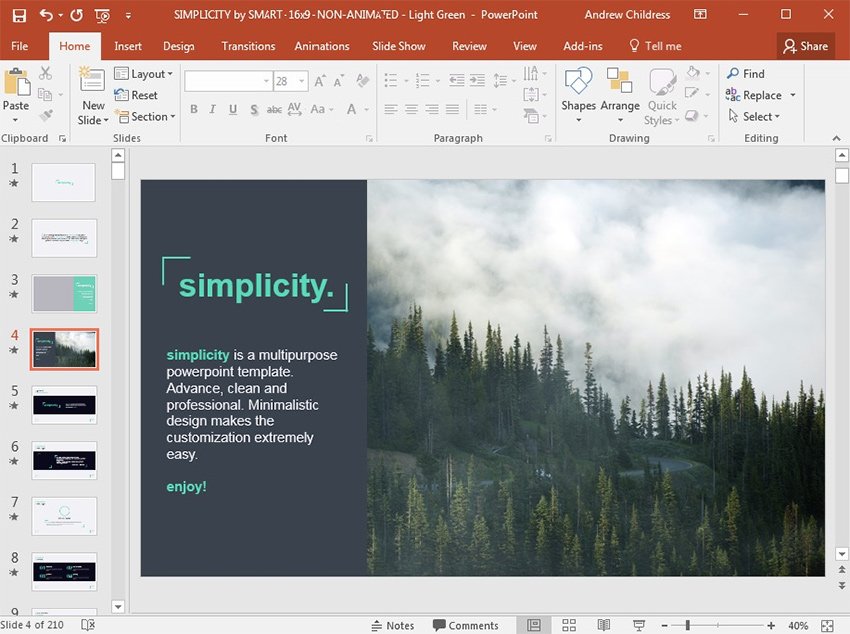This screenshot has width=850, height=634.
Task: Expand the Section dropdown
Action: 147,117
